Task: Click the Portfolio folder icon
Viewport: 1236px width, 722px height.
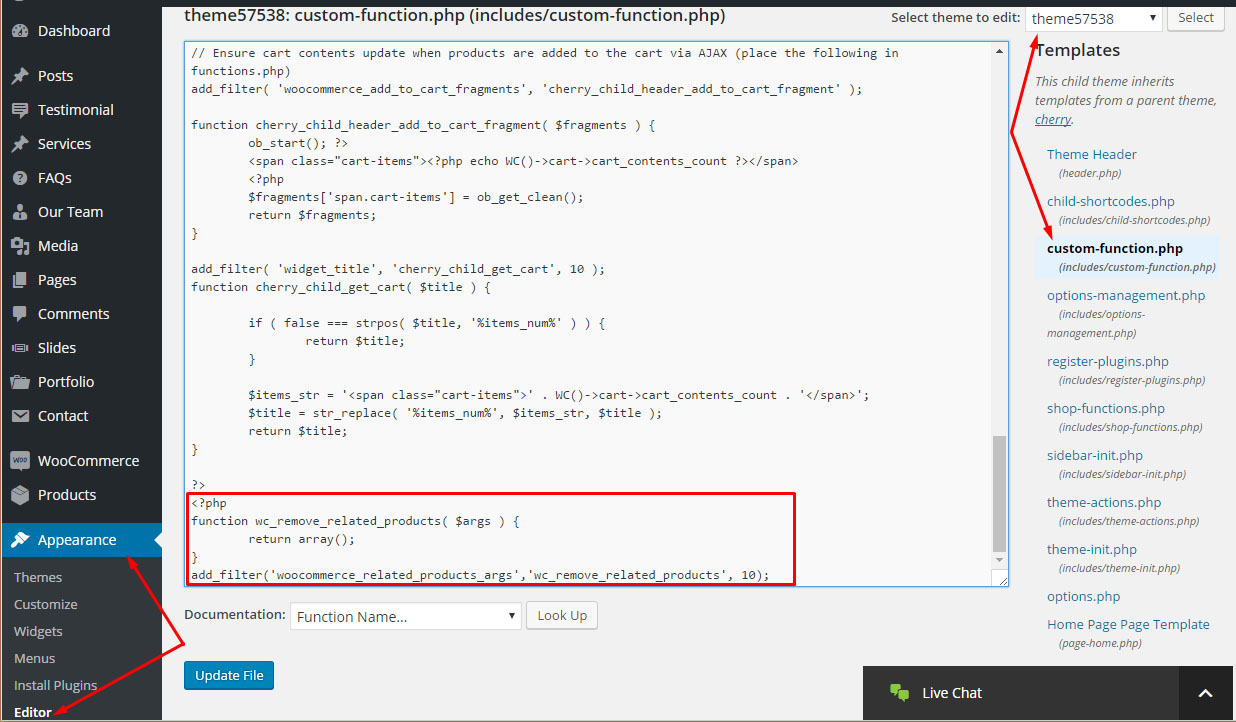Action: (19, 382)
